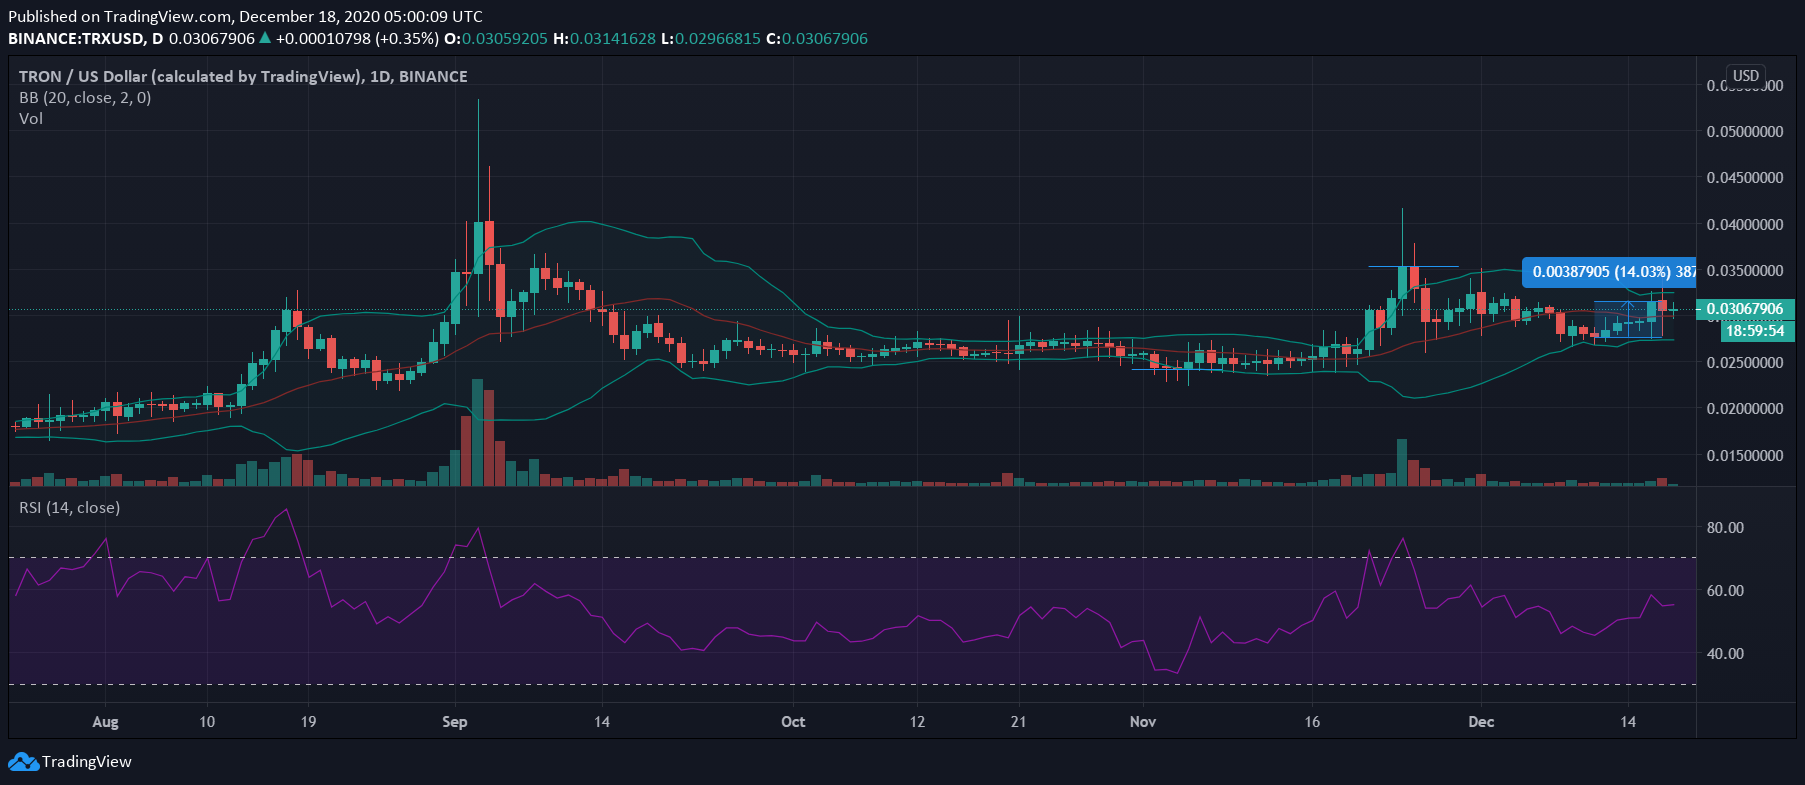Click the current price tag 0.03067906
The width and height of the screenshot is (1805, 785).
click(x=1745, y=309)
